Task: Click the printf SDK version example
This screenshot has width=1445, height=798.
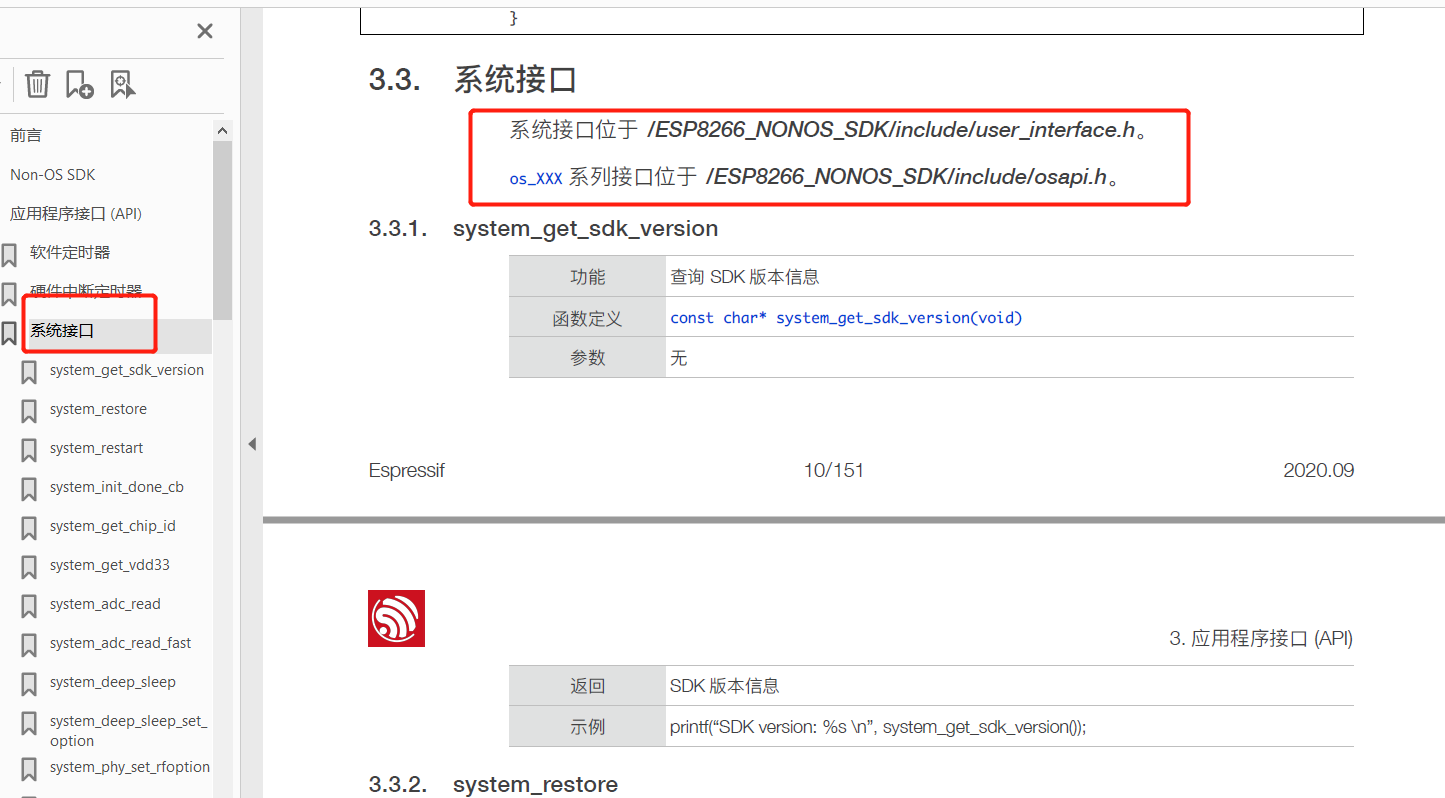Action: [878, 727]
